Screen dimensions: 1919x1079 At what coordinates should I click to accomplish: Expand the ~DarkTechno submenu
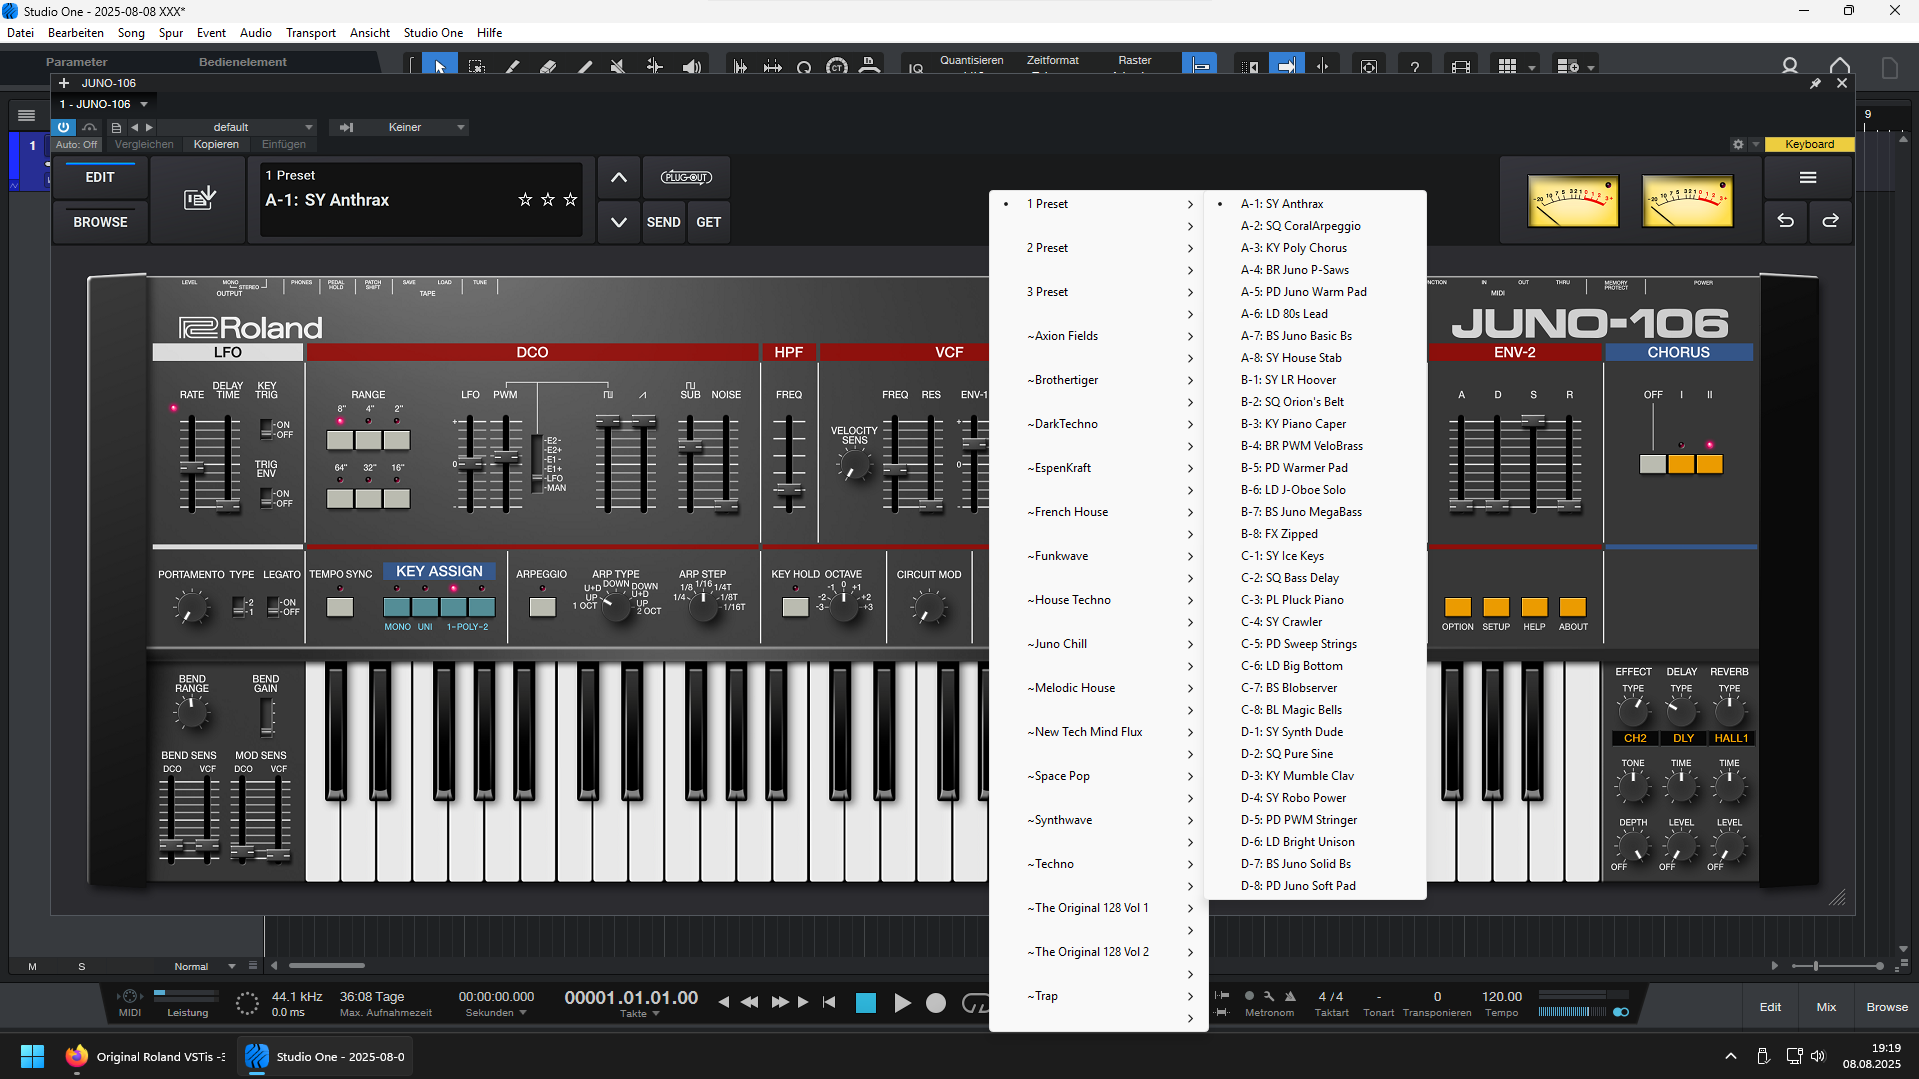click(x=1099, y=424)
